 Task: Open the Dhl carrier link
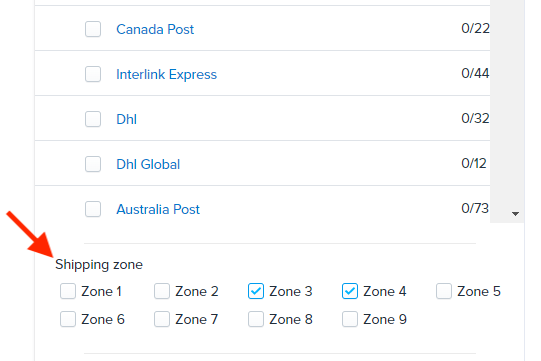click(126, 119)
